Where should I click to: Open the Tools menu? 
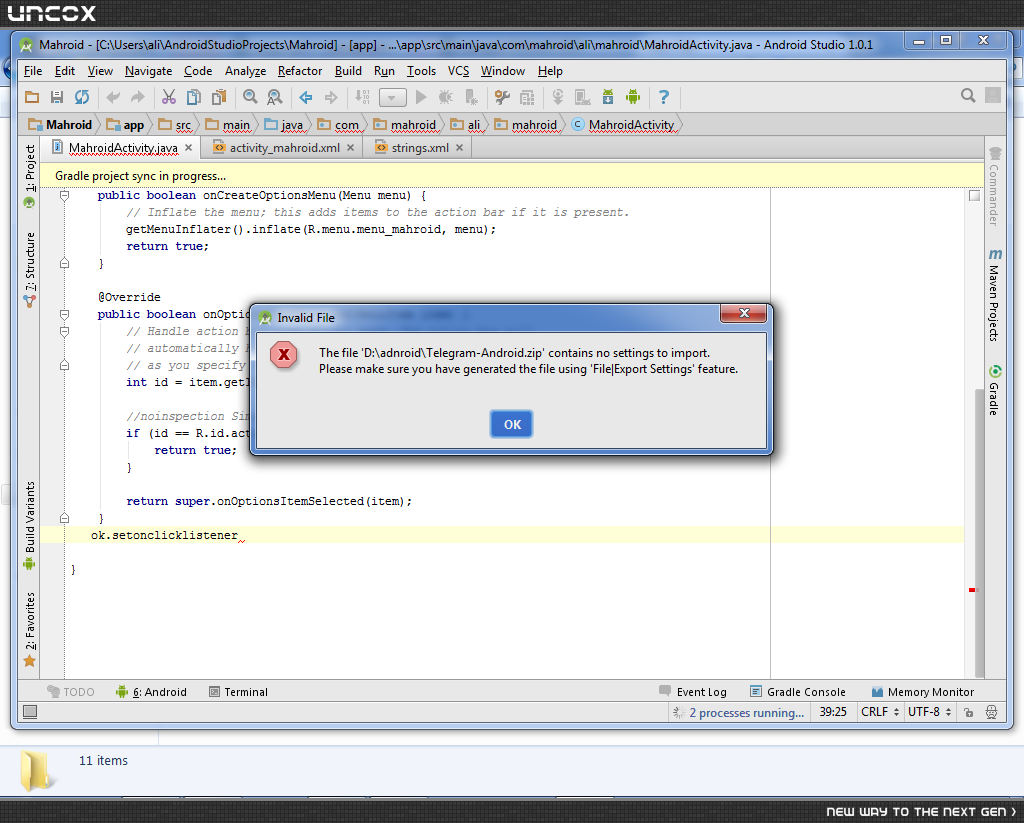(x=421, y=71)
